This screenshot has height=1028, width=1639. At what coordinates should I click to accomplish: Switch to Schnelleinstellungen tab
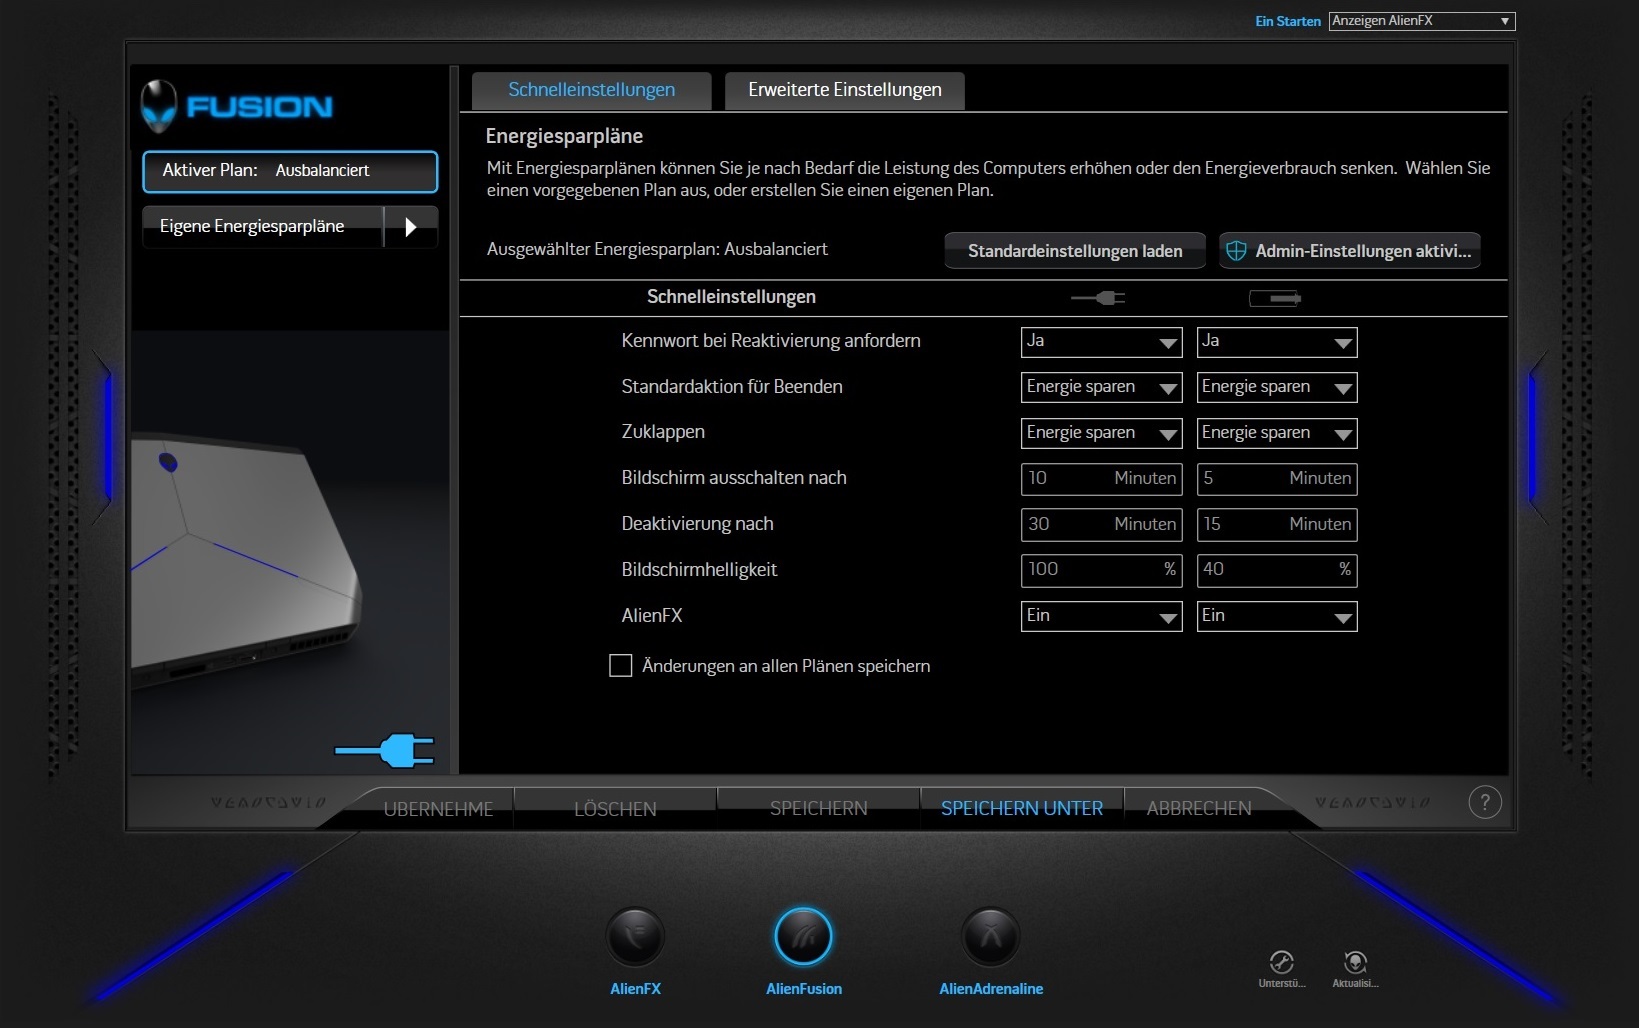tap(591, 90)
